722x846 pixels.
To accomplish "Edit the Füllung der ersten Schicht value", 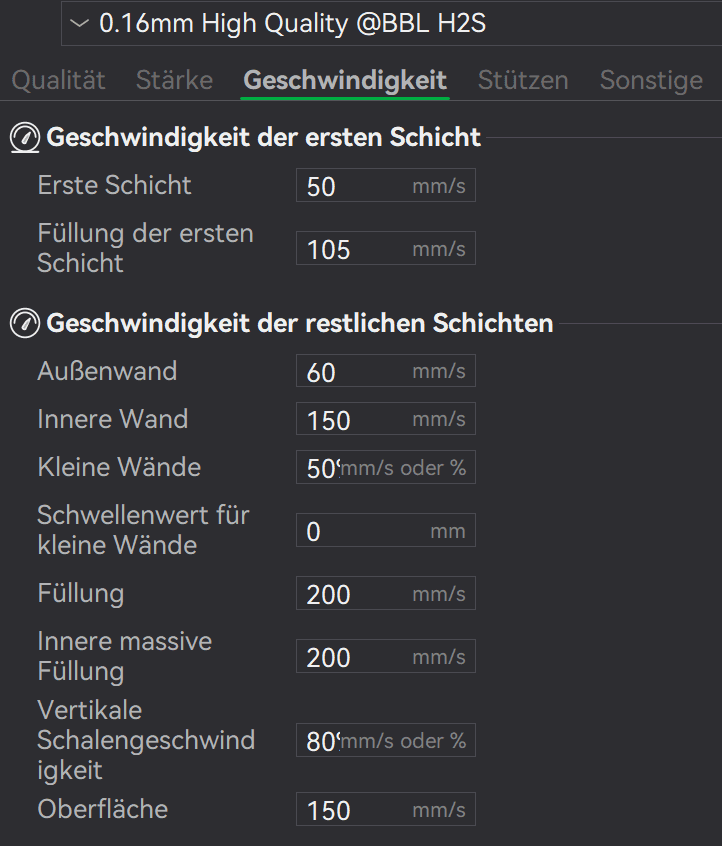I will coord(350,249).
